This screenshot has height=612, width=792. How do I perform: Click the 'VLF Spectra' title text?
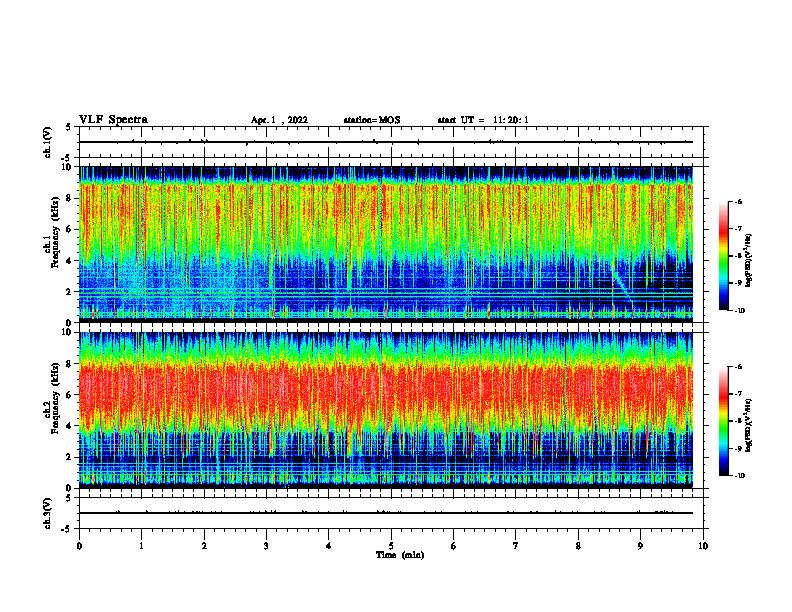point(113,120)
